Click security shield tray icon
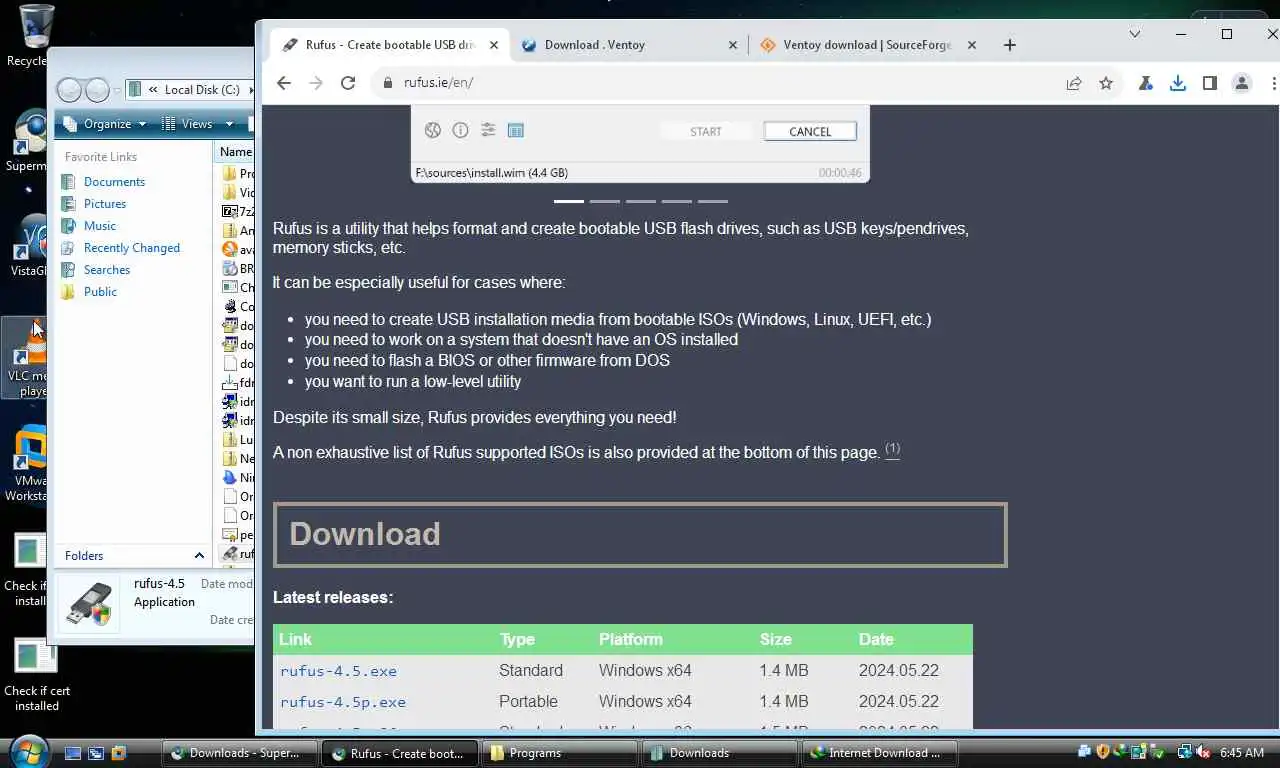The height and width of the screenshot is (768, 1280). tap(1104, 752)
